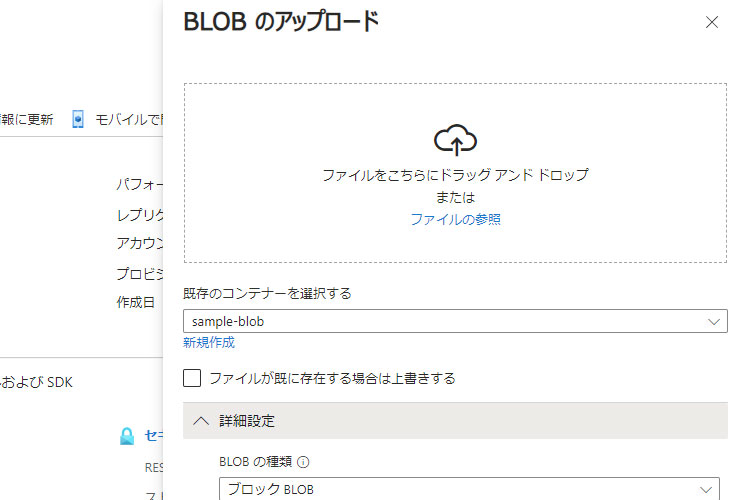Click the cloud upload icon
This screenshot has width=745, height=500.
[455, 140]
